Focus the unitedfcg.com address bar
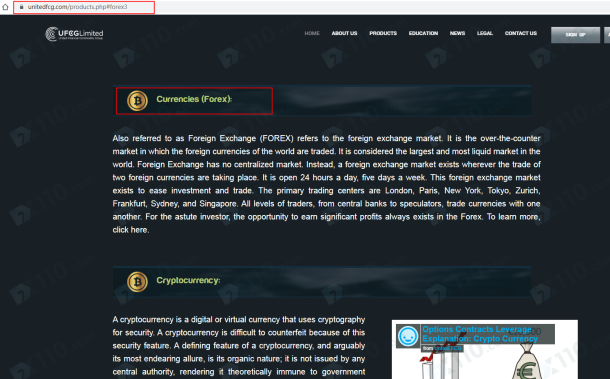The image size is (610, 379). click(x=84, y=7)
